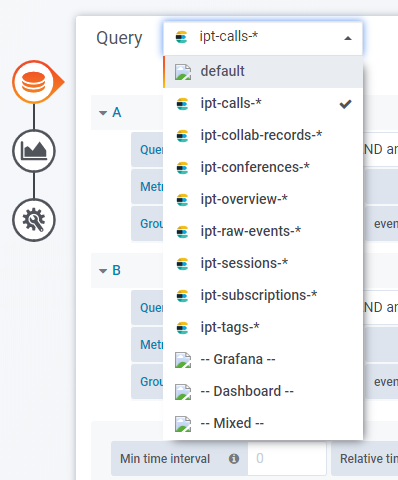
Task: Collapse query B section
Action: [103, 271]
